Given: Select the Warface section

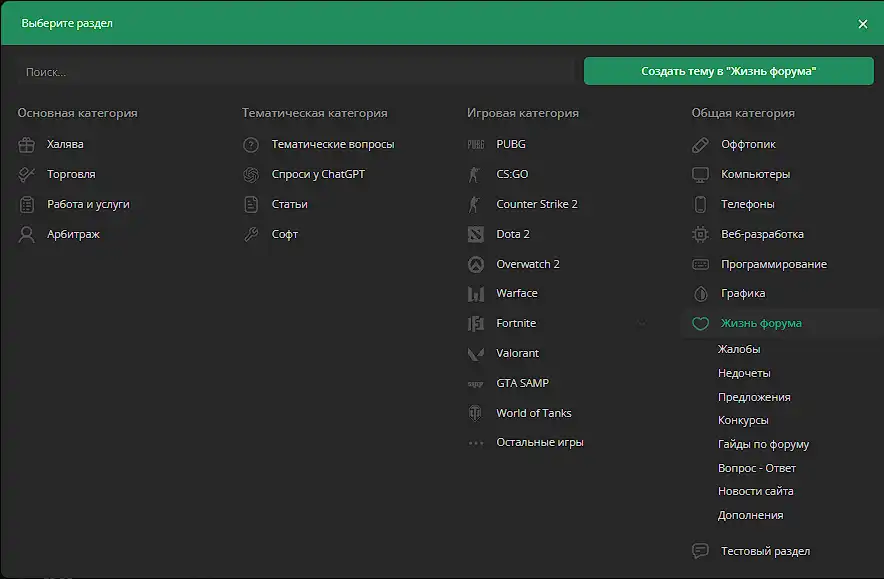Looking at the screenshot, I should [x=516, y=293].
